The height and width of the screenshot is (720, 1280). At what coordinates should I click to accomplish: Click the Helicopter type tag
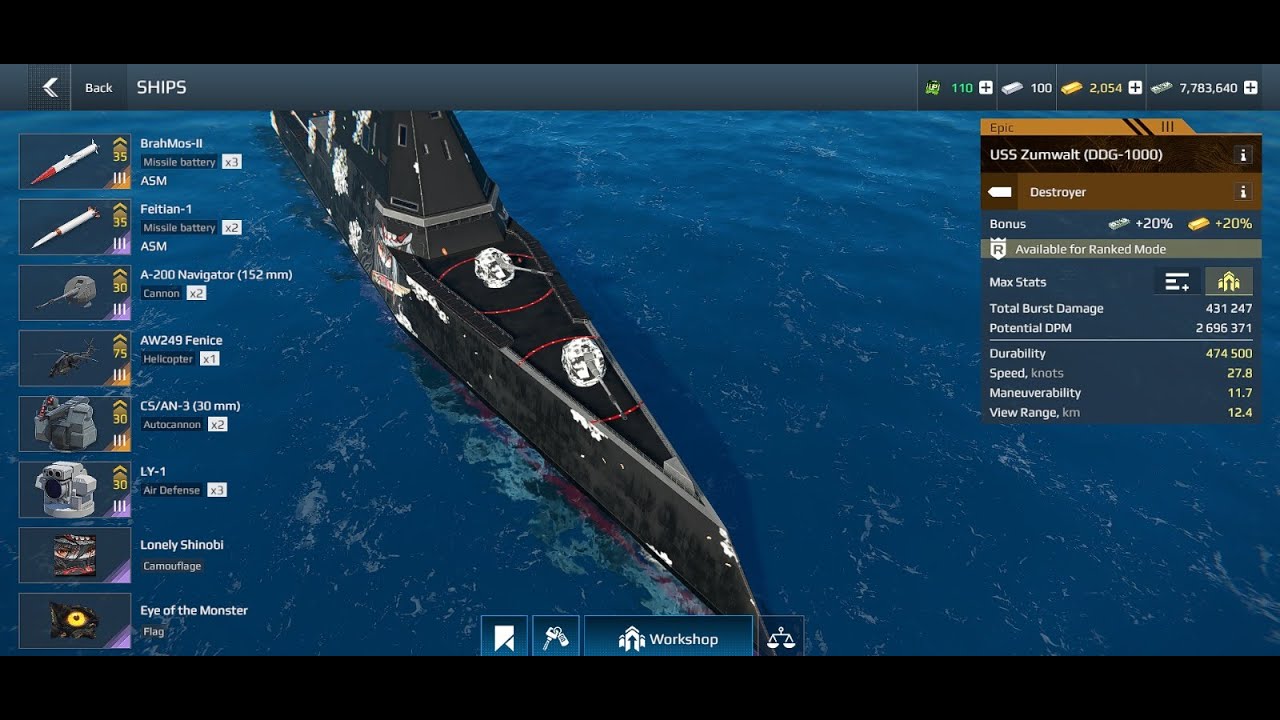coord(168,359)
